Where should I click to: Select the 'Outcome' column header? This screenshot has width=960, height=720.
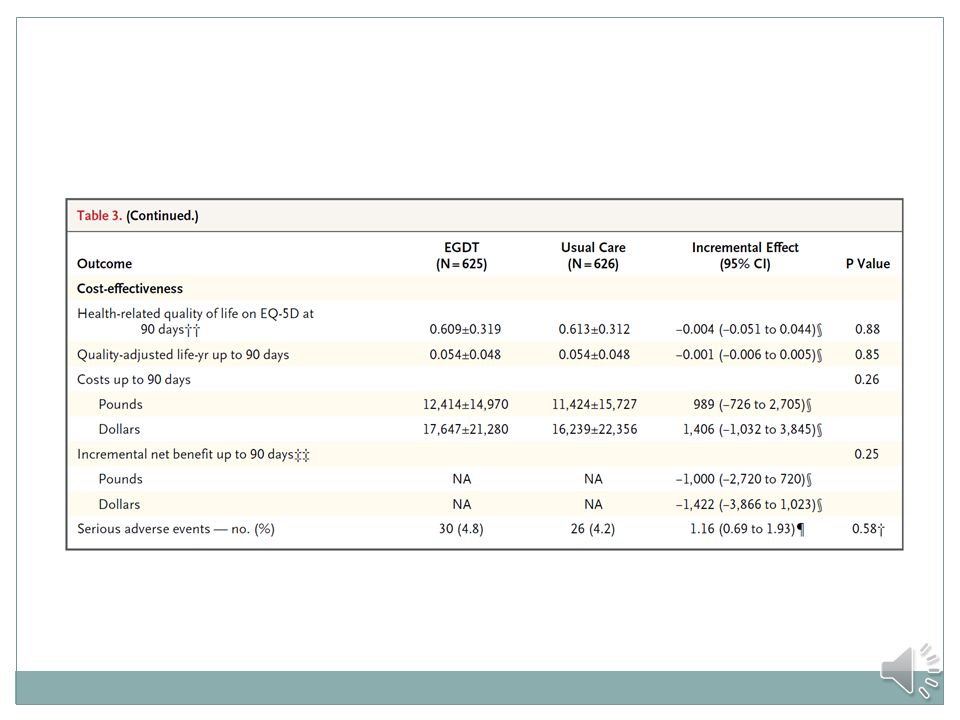pos(104,264)
